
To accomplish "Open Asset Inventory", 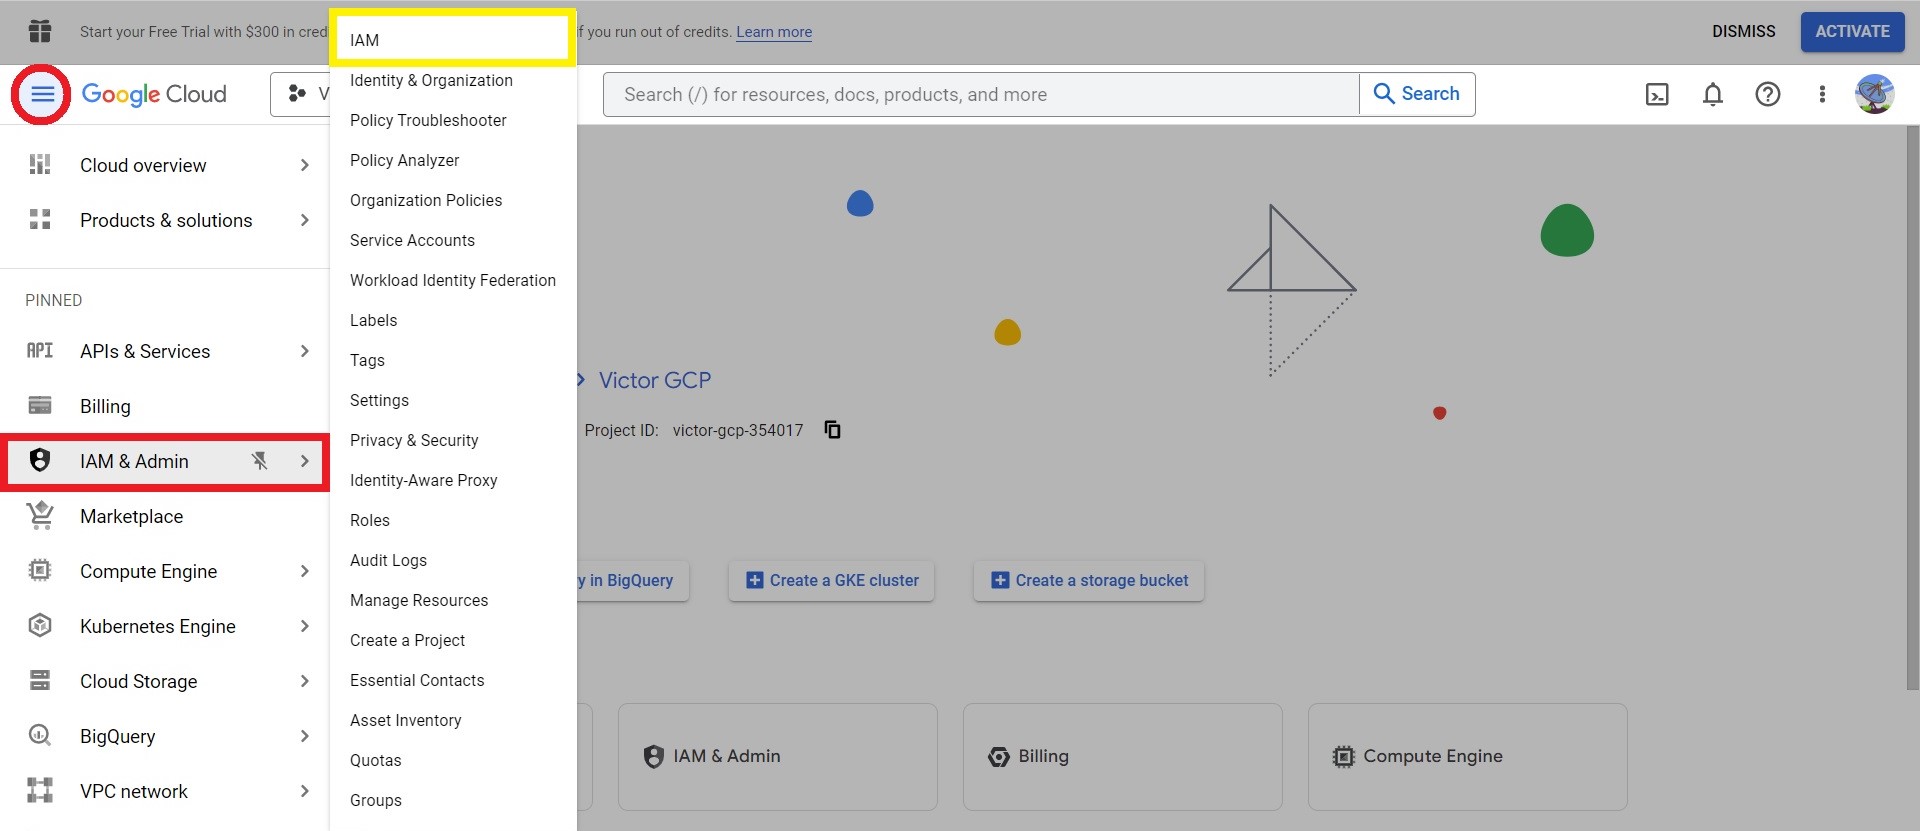I will coord(453,720).
